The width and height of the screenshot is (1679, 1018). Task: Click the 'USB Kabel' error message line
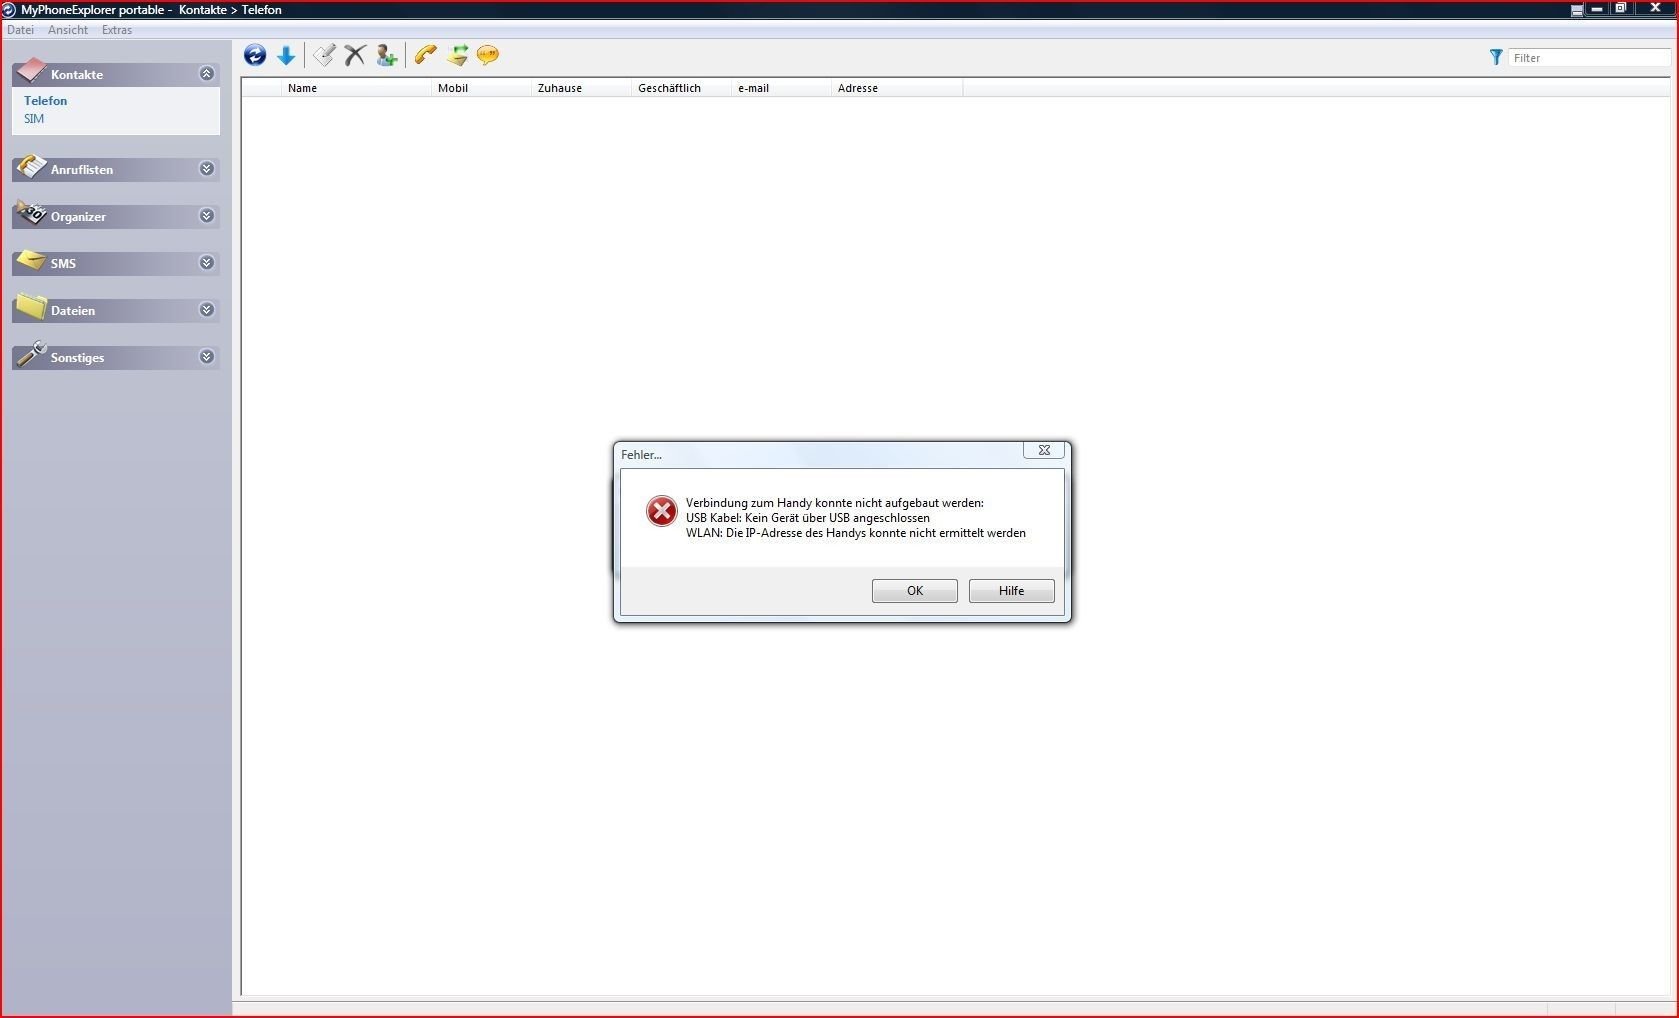(808, 518)
